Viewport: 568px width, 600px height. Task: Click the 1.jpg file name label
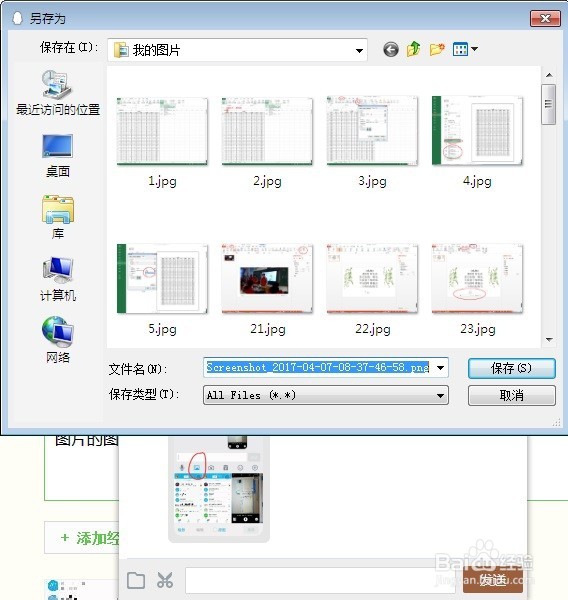[162, 181]
